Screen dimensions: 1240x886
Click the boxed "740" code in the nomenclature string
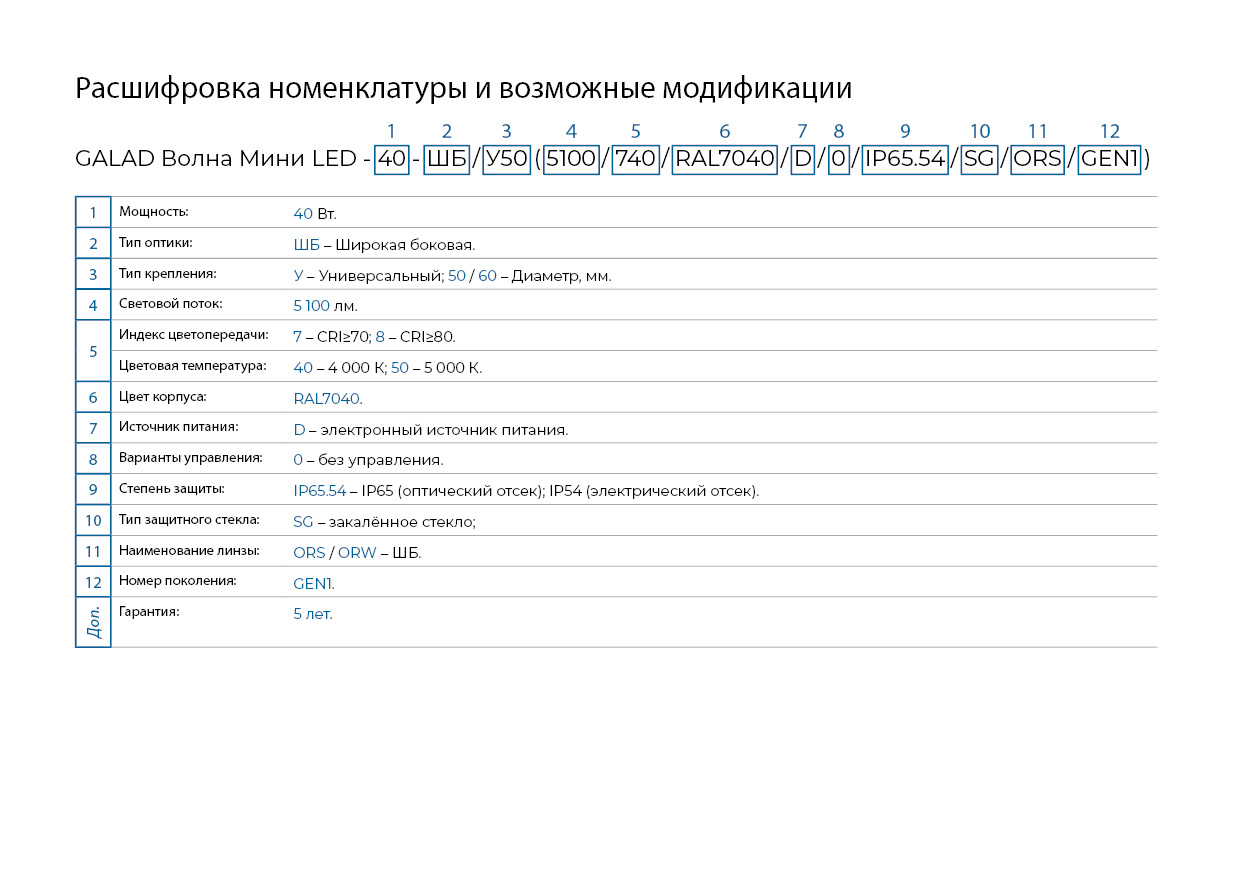point(635,159)
